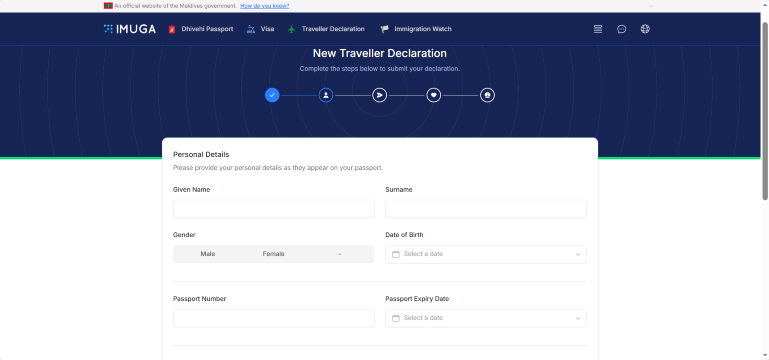Click the Maldives flag icon in the banner

click(x=108, y=6)
